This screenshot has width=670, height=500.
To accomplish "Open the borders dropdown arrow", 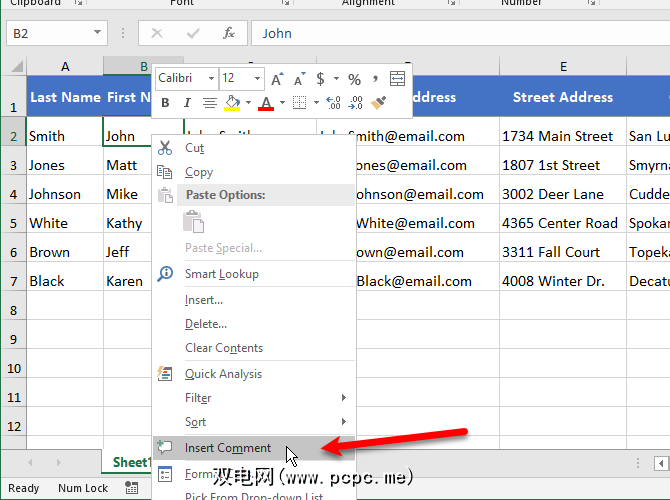I will coord(316,103).
